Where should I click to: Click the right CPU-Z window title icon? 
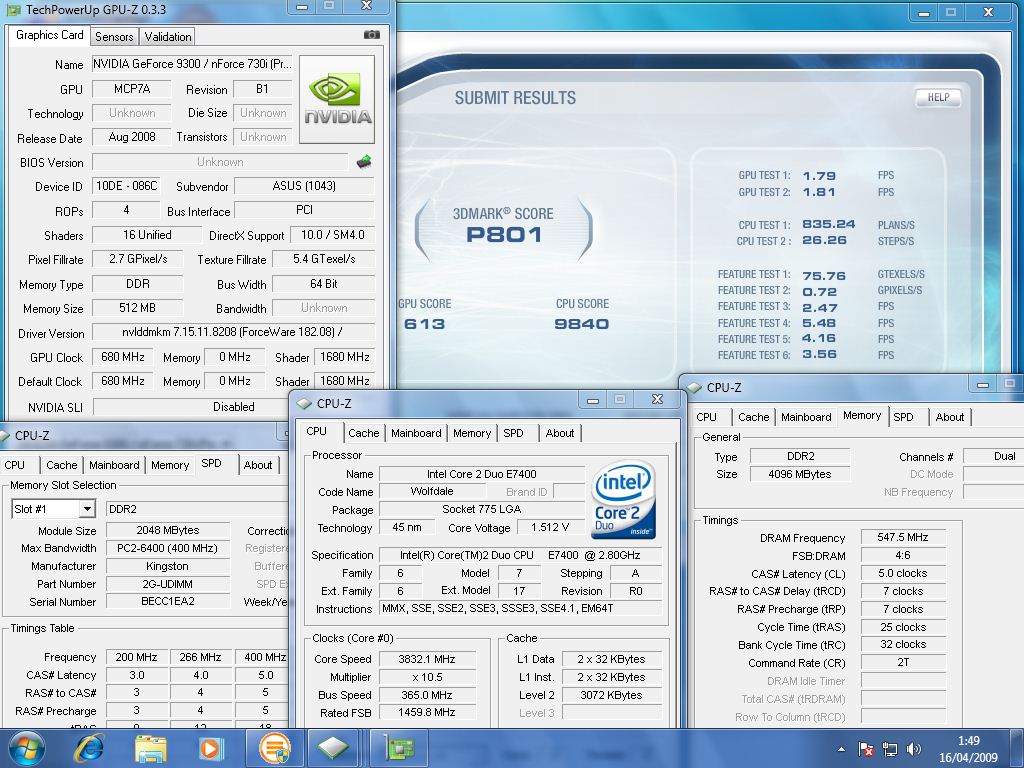coord(694,387)
